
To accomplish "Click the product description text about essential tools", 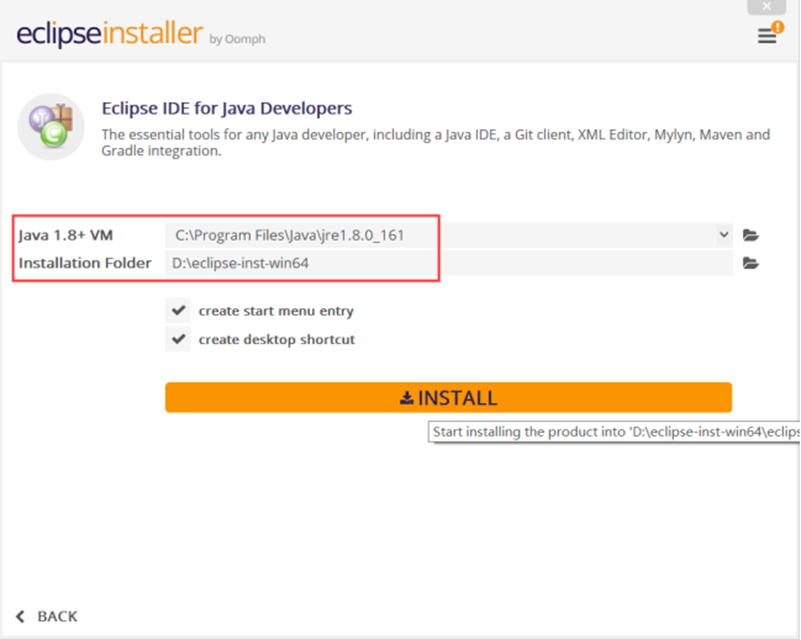I will point(435,143).
